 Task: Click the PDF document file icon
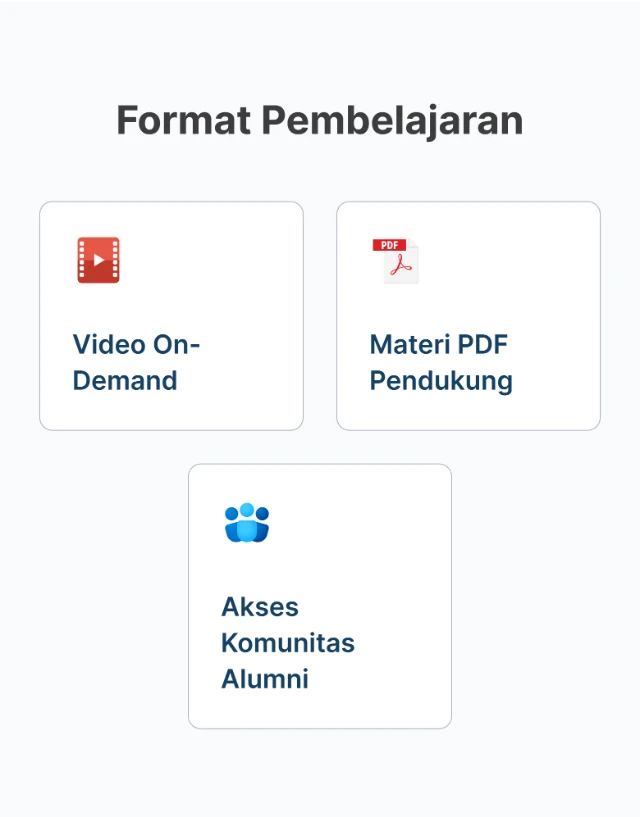pos(396,261)
